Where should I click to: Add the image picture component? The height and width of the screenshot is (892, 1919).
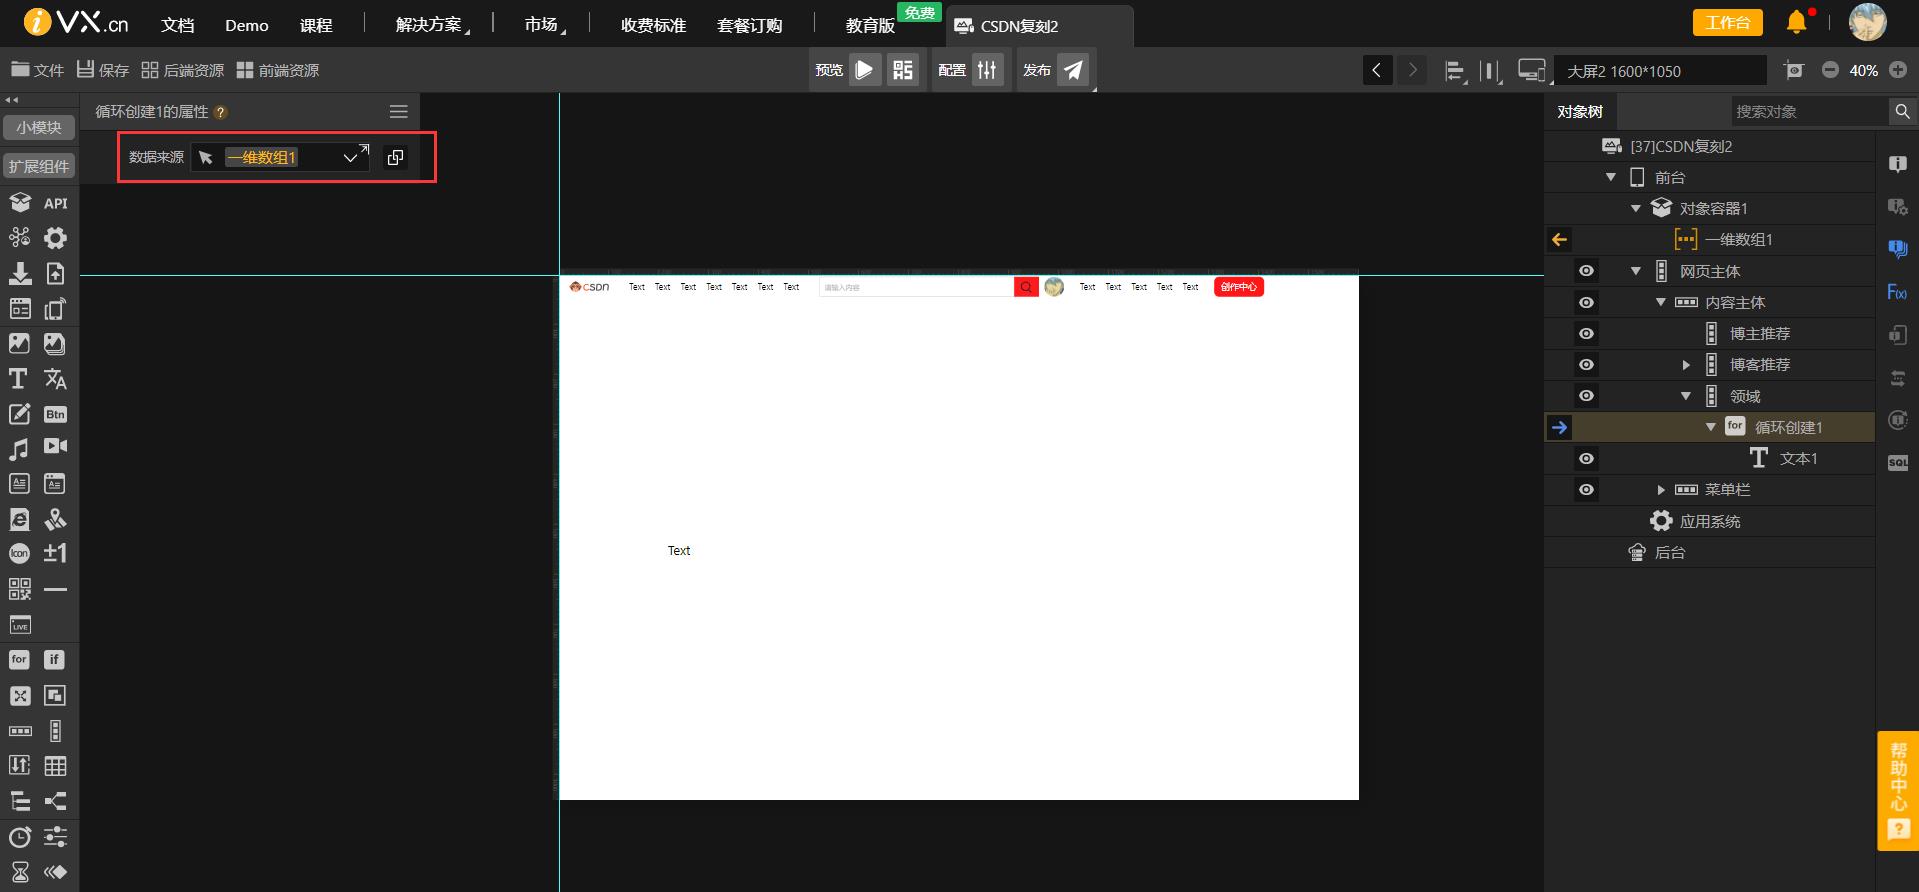(19, 343)
